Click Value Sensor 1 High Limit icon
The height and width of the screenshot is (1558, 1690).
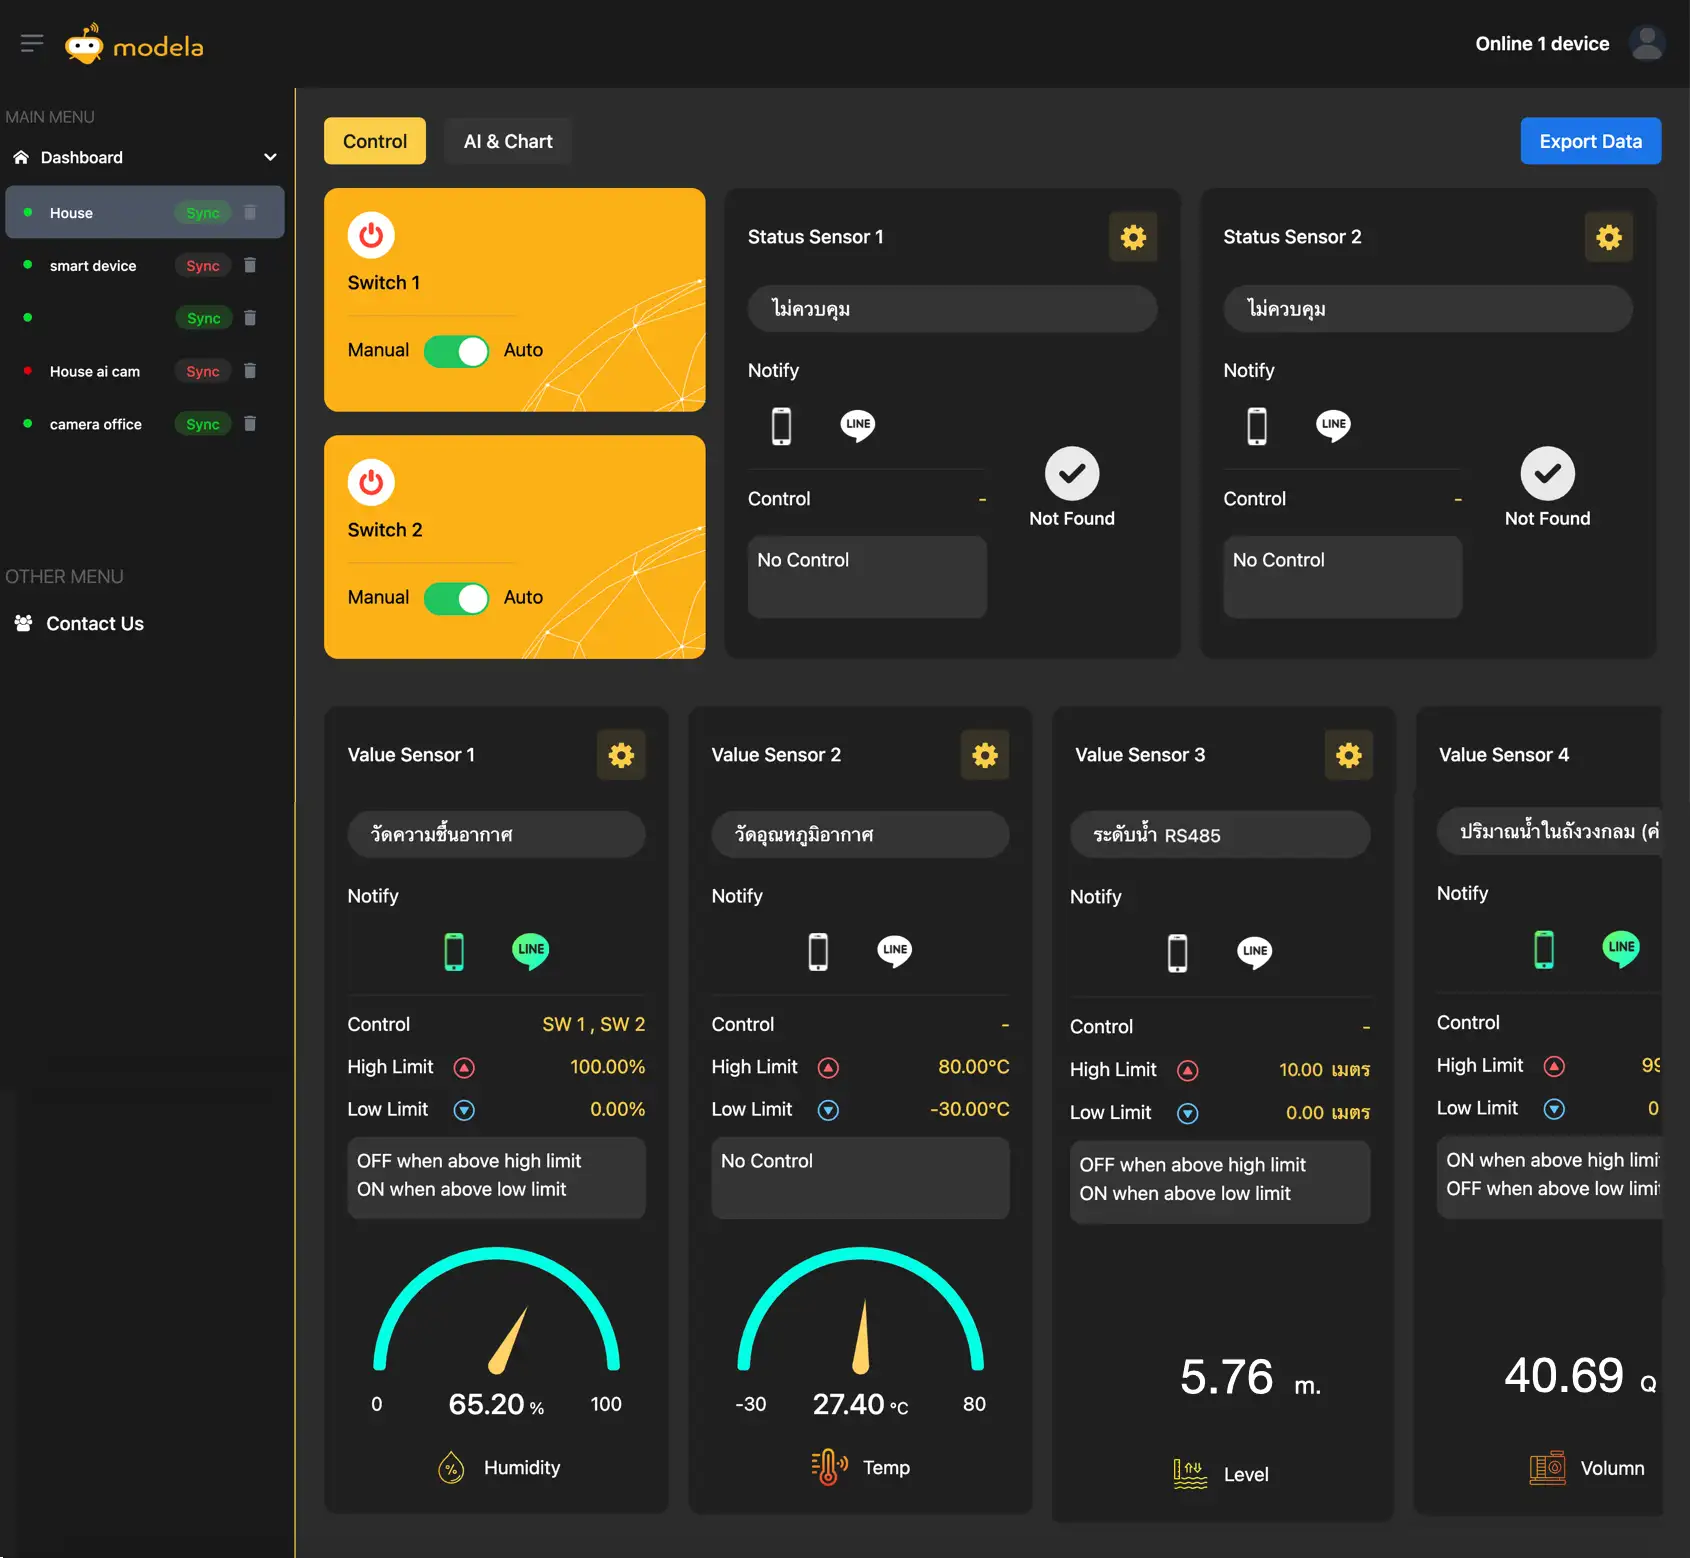[x=464, y=1067]
